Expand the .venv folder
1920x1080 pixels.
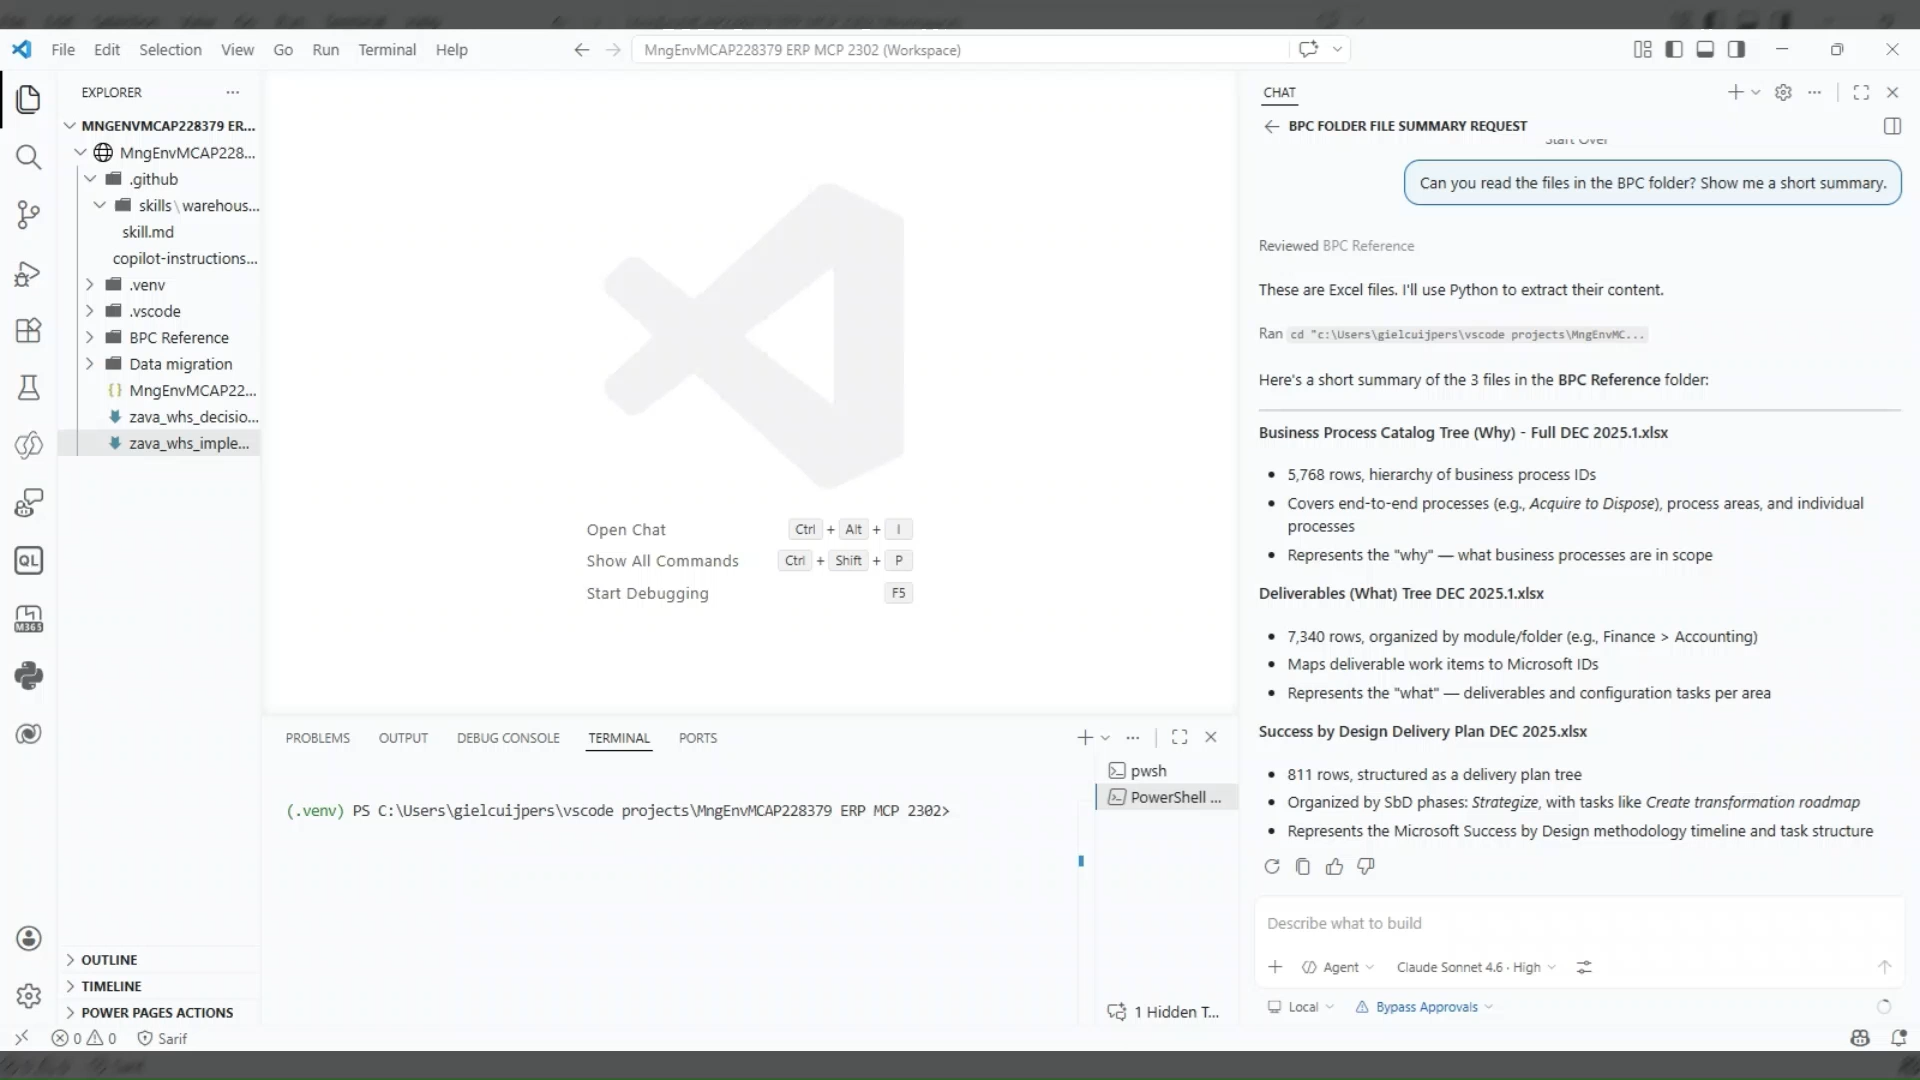coord(159,285)
